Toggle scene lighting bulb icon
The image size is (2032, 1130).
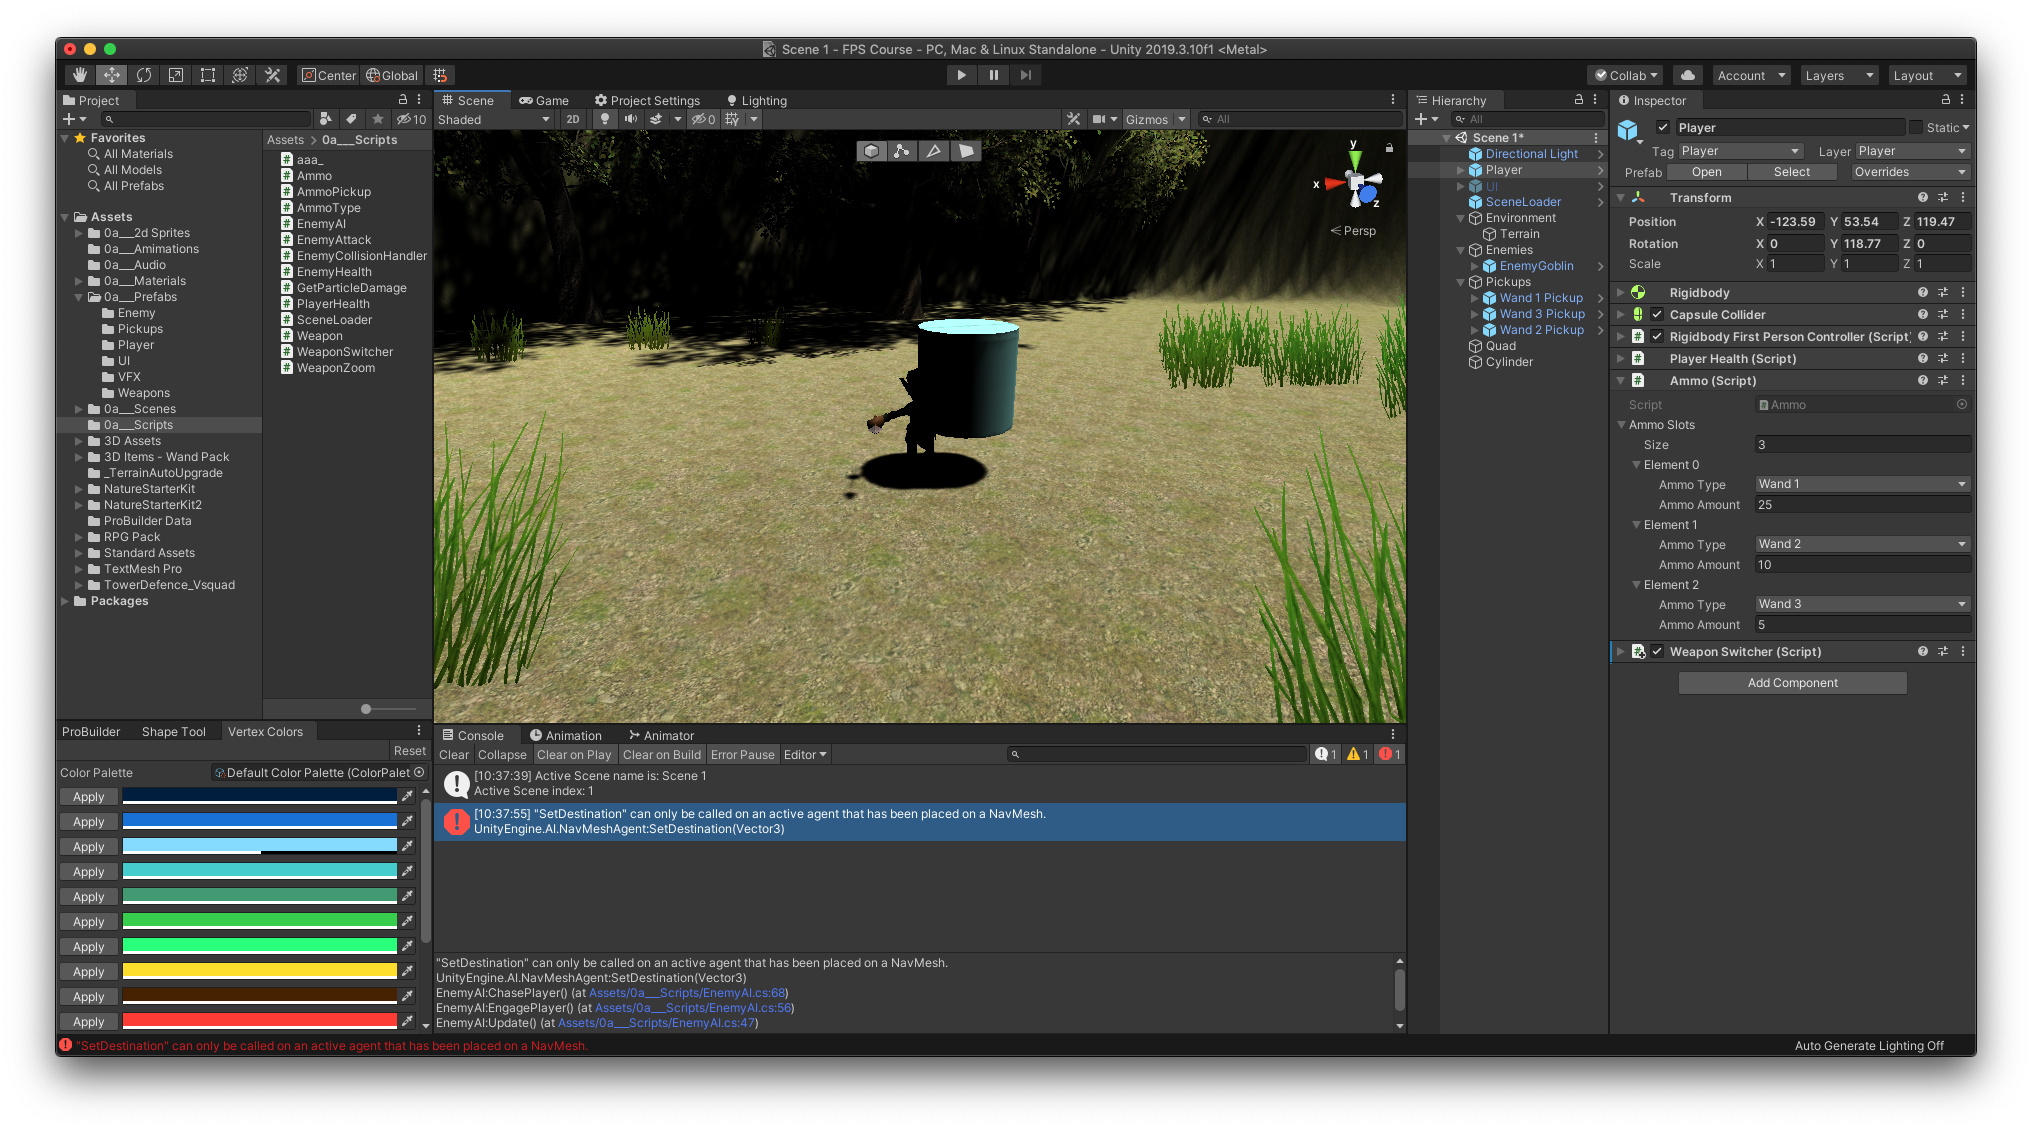604,119
